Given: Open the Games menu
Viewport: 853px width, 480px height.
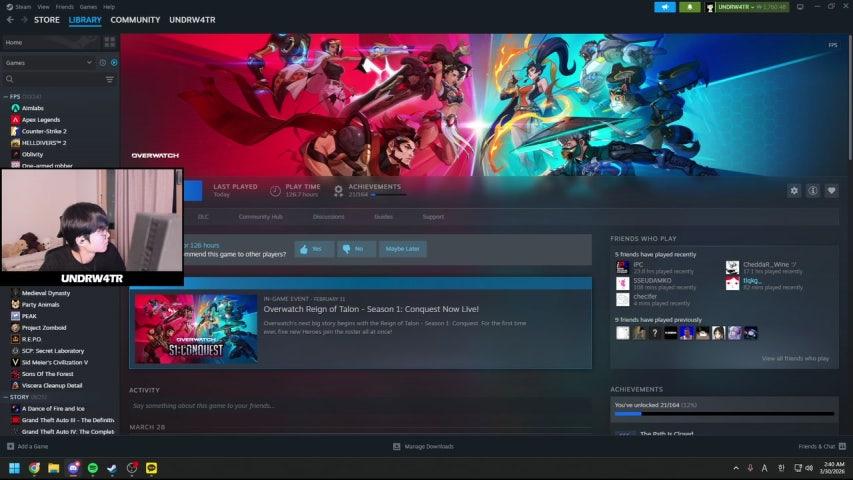Looking at the screenshot, I should tap(88, 7).
